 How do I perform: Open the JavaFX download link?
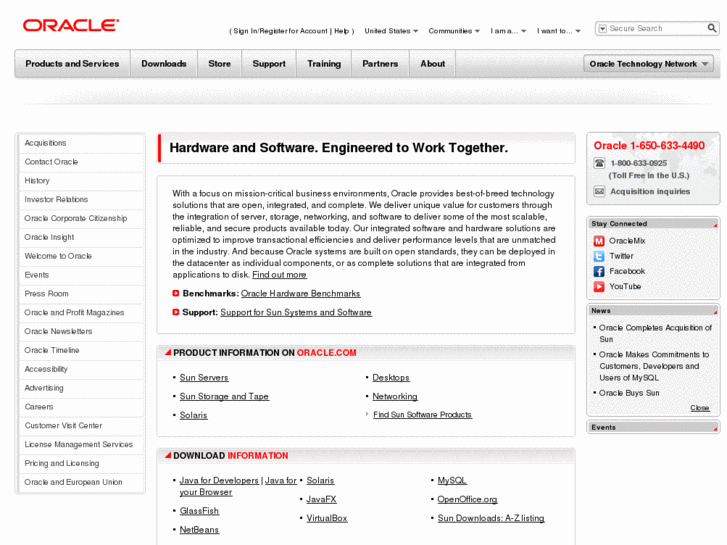coord(321,500)
